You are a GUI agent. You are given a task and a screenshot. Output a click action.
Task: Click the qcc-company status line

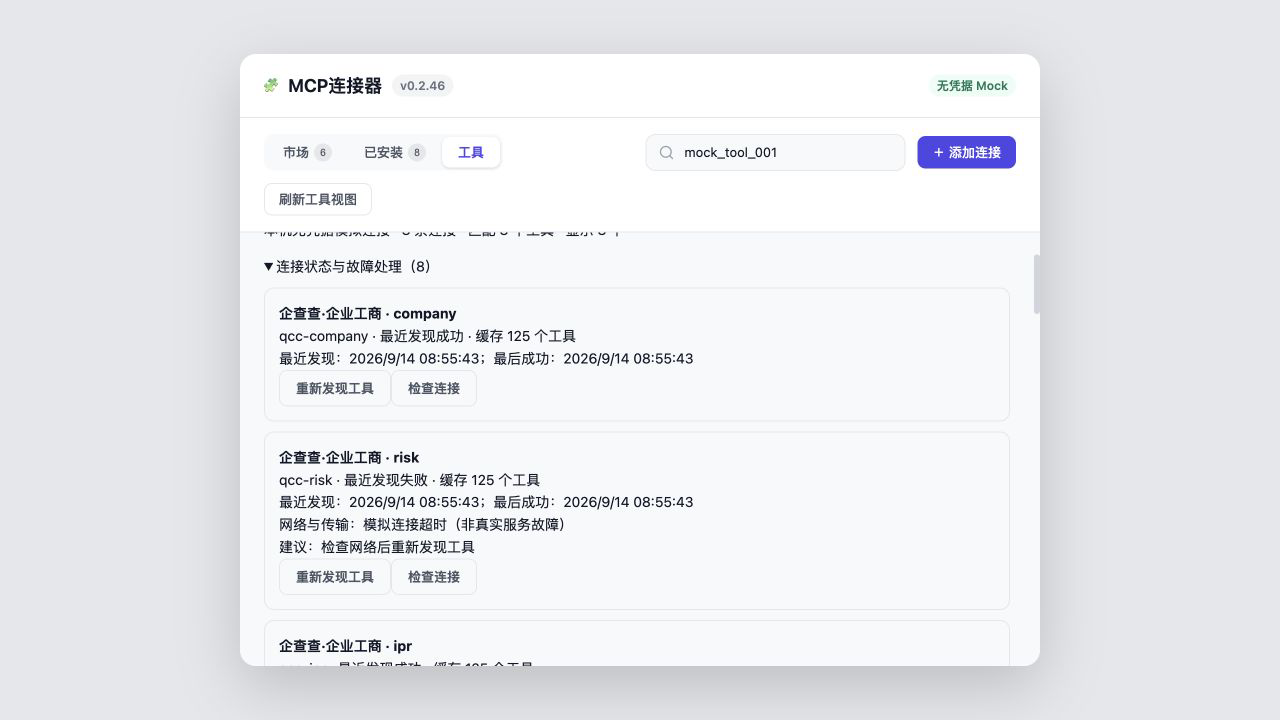pyautogui.click(x=427, y=336)
